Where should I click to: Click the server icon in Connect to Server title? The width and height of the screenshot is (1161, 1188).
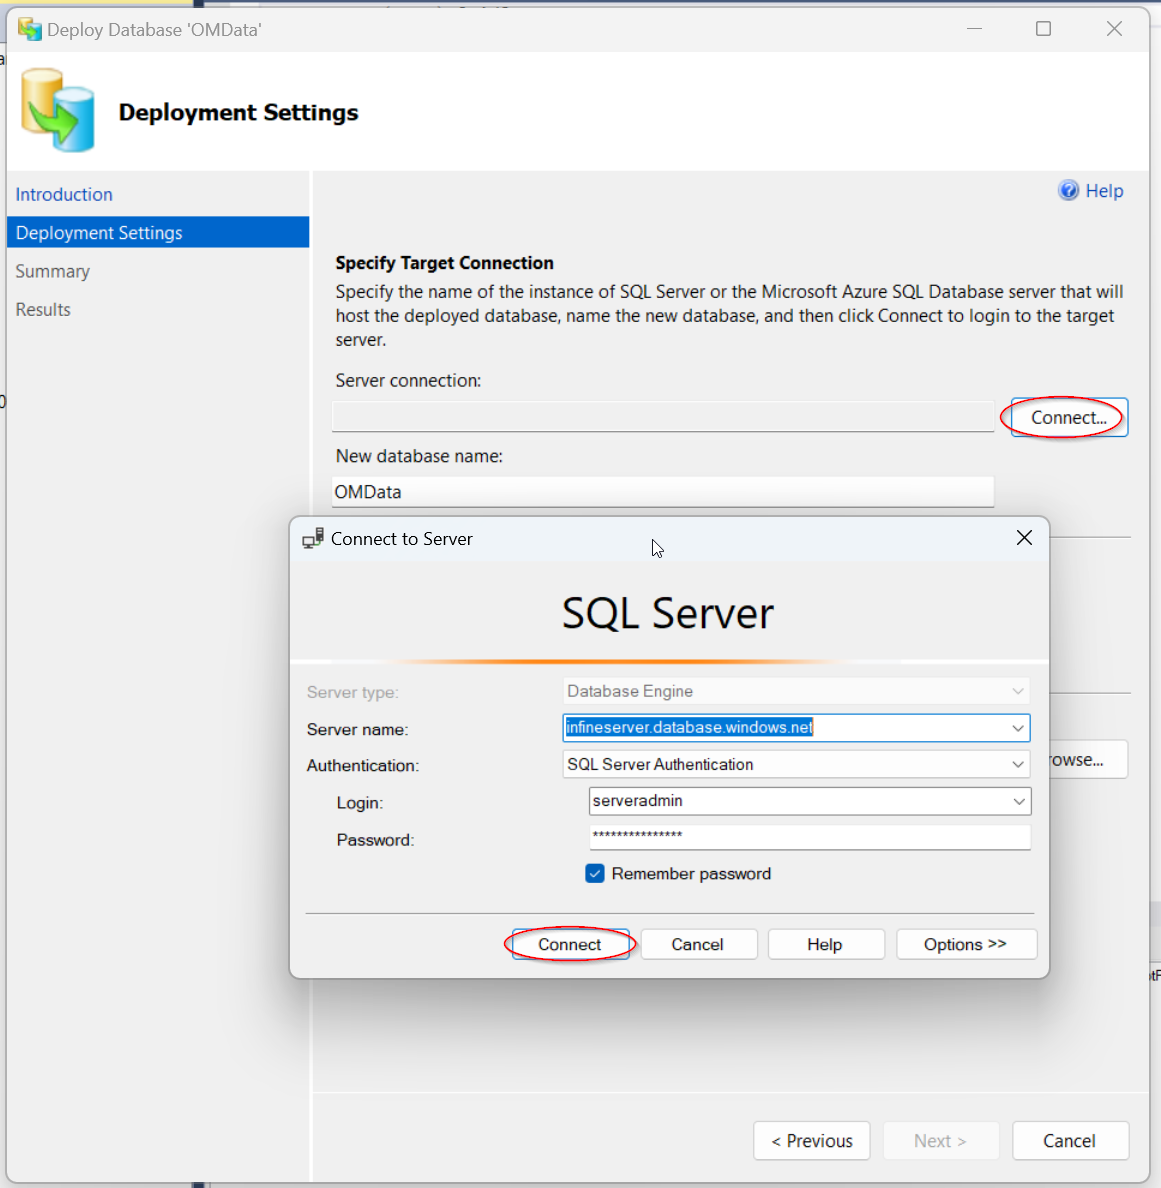click(312, 537)
